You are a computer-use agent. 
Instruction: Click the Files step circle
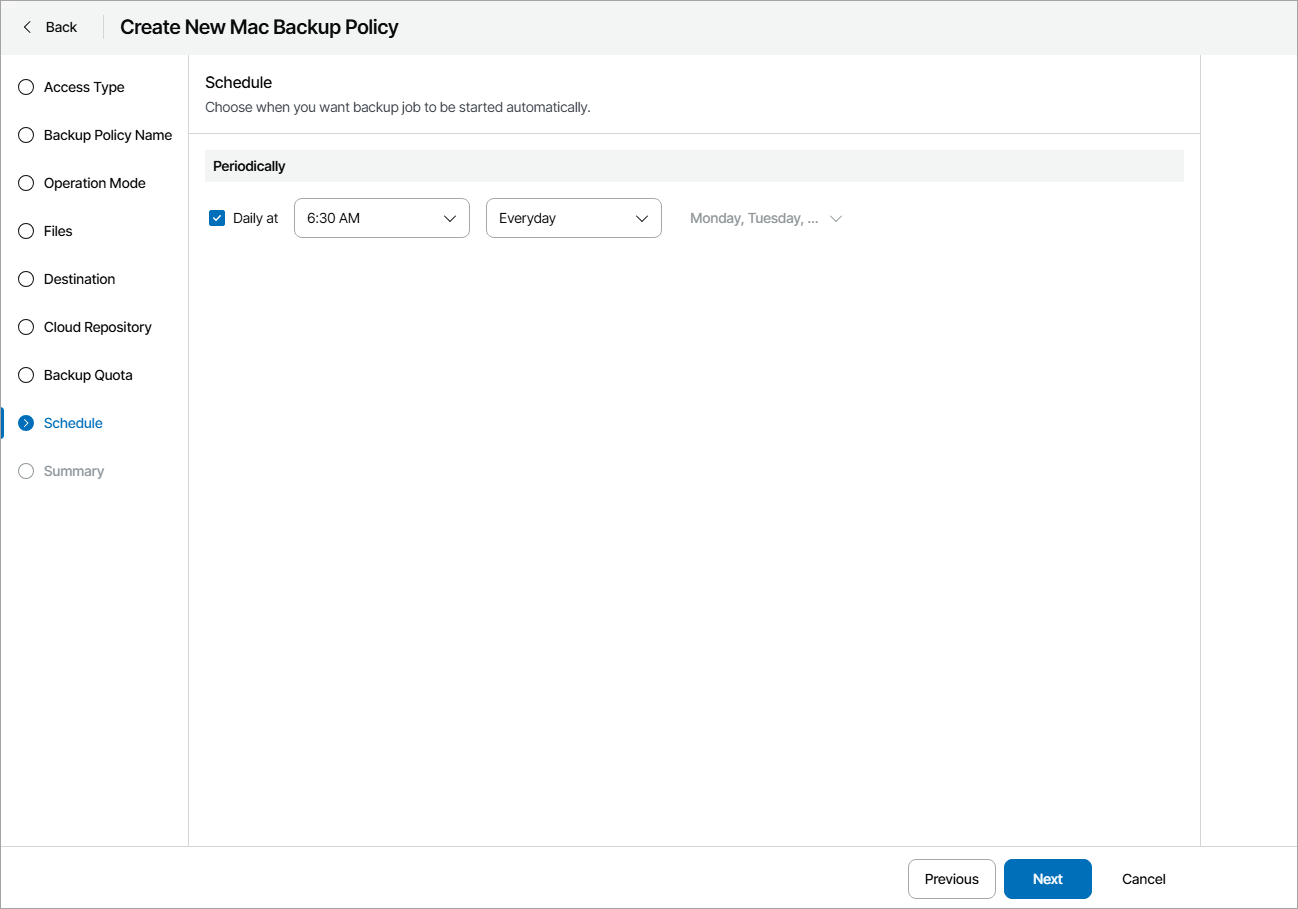[x=25, y=231]
